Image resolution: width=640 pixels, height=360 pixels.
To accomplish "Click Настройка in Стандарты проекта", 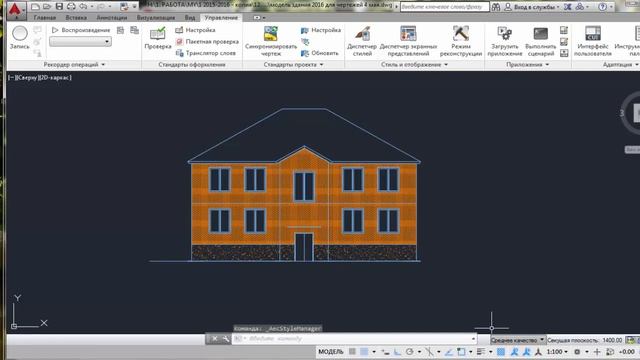I will (x=321, y=30).
